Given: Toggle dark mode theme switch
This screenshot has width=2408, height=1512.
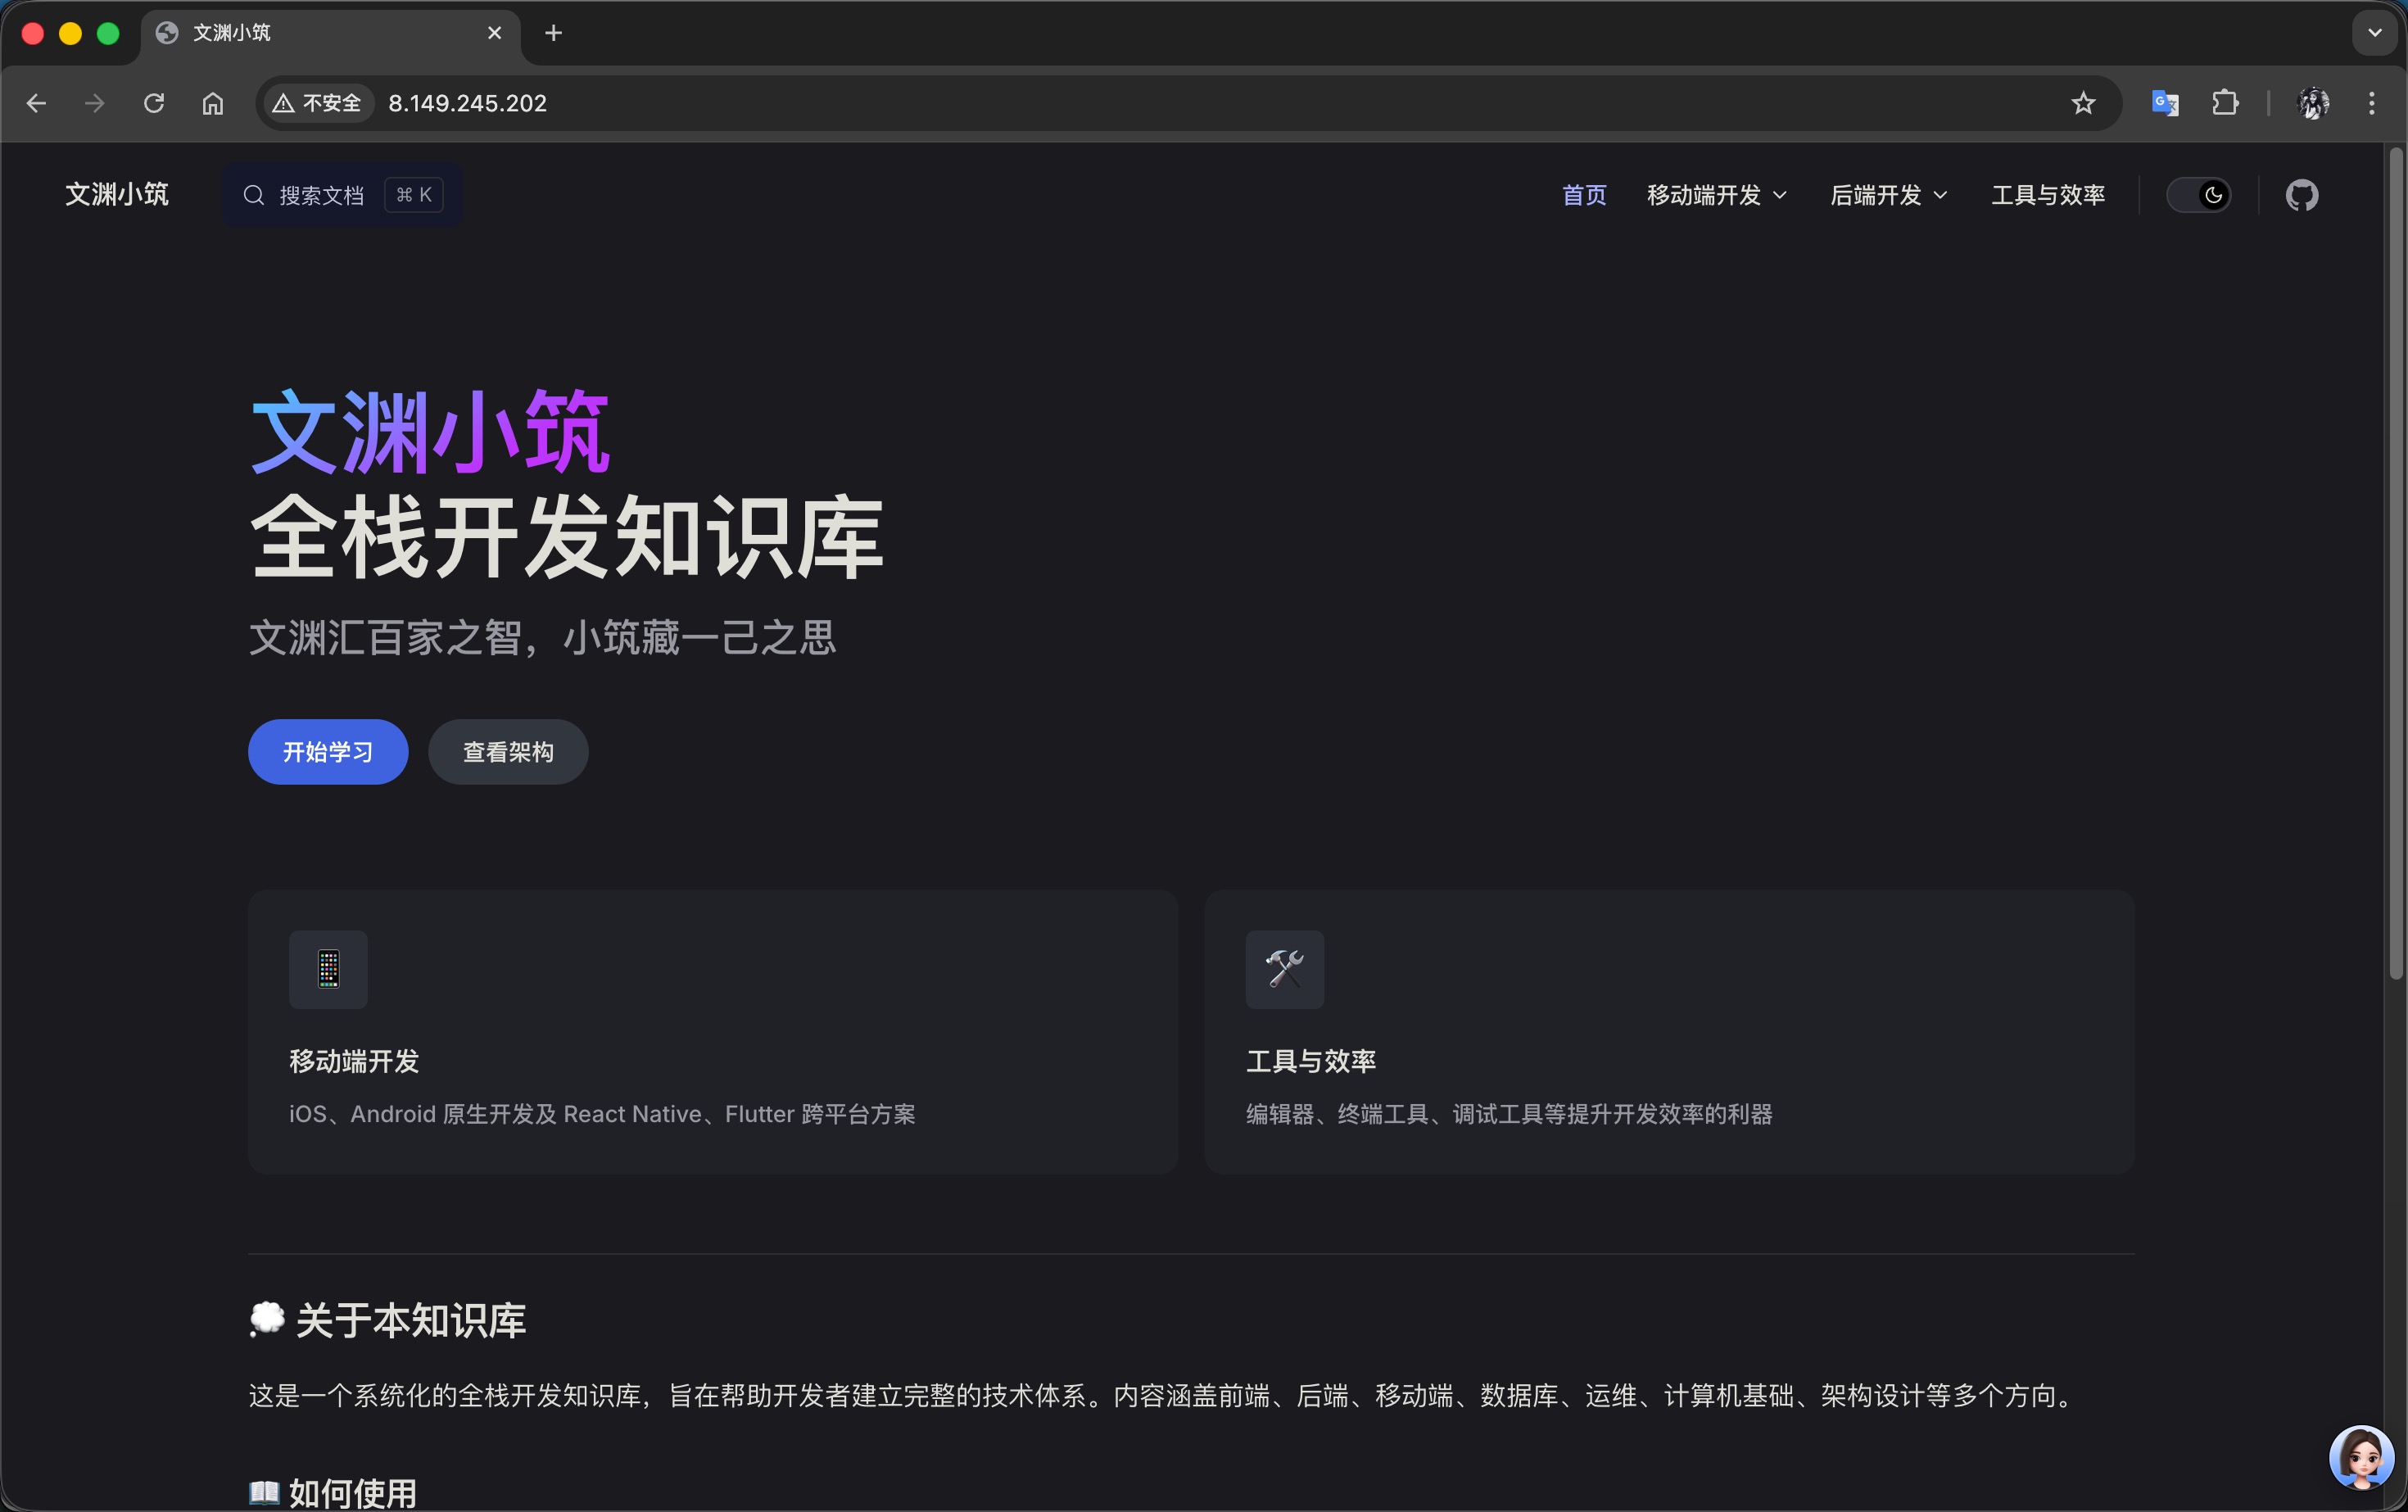Looking at the screenshot, I should tap(2200, 194).
